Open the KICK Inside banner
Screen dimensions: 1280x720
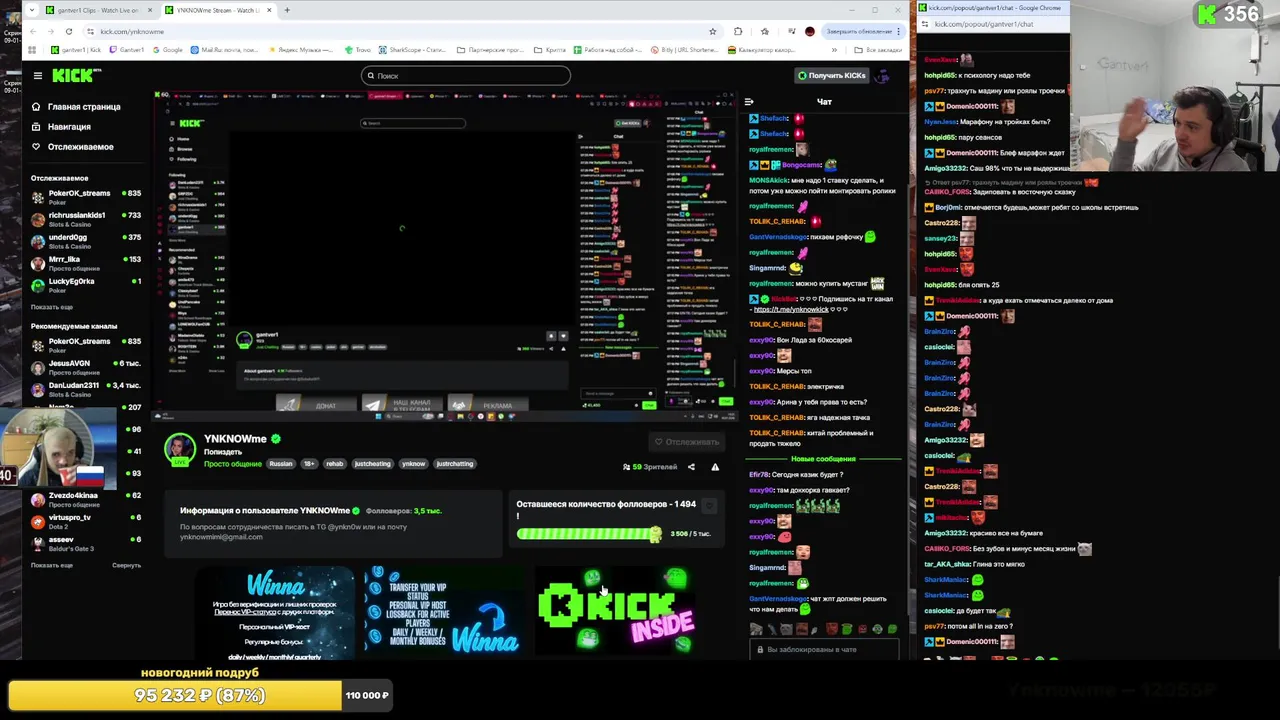pyautogui.click(x=615, y=611)
